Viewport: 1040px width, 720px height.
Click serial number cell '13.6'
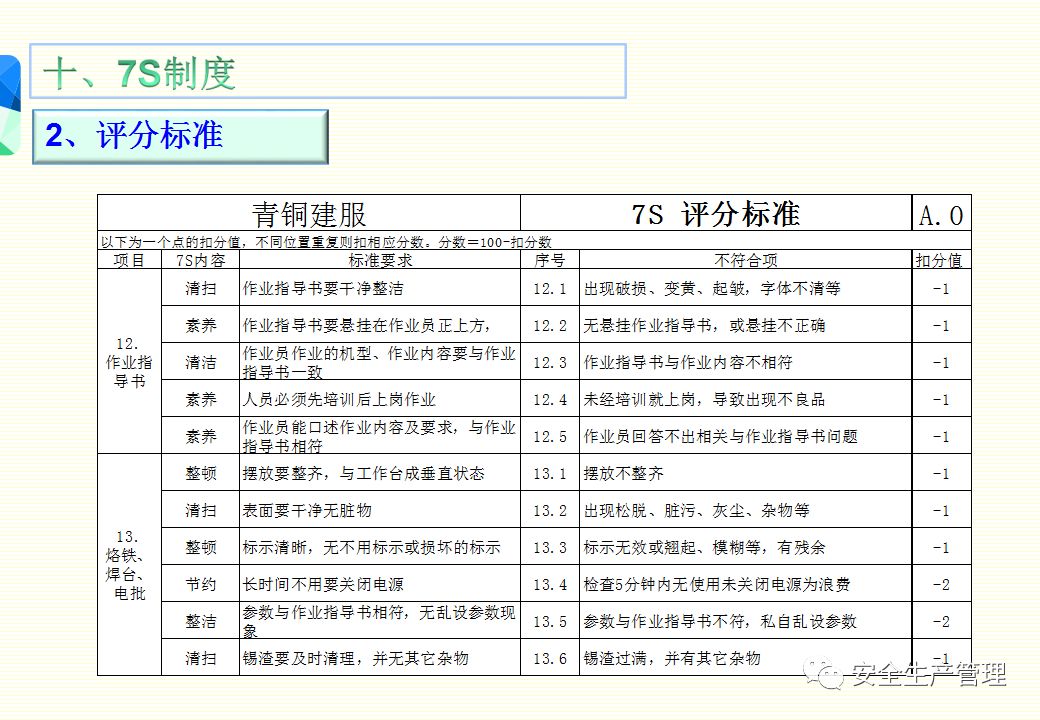coord(550,659)
